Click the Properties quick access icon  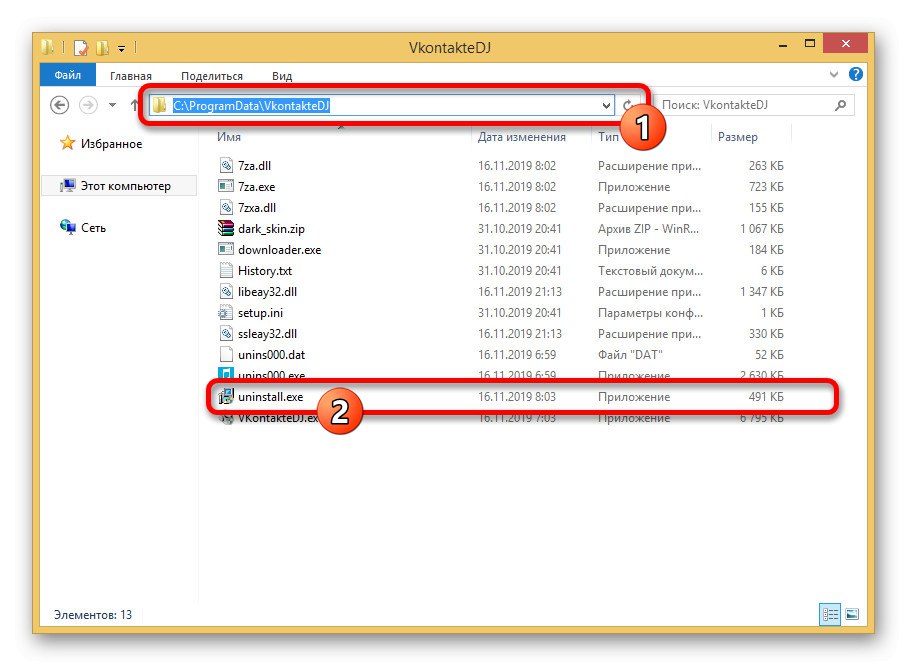coord(81,47)
